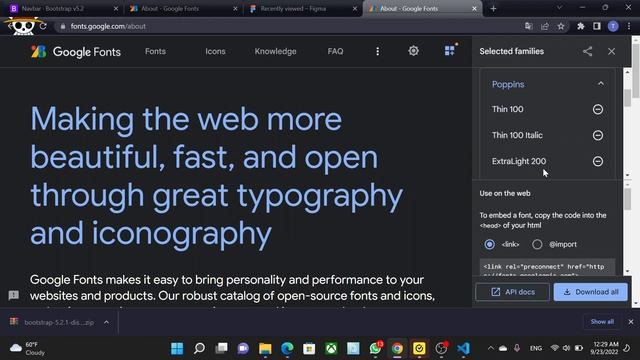The image size is (640, 360).
Task: Show hidden system tray icons
Action: coord(491,348)
